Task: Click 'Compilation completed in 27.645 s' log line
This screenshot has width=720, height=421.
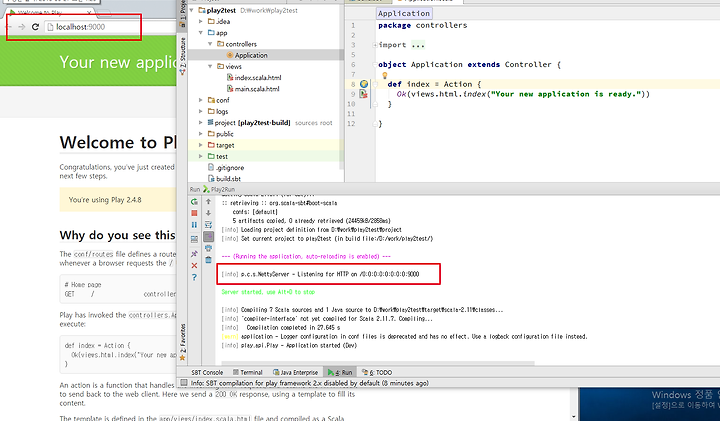Action: pyautogui.click(x=293, y=328)
